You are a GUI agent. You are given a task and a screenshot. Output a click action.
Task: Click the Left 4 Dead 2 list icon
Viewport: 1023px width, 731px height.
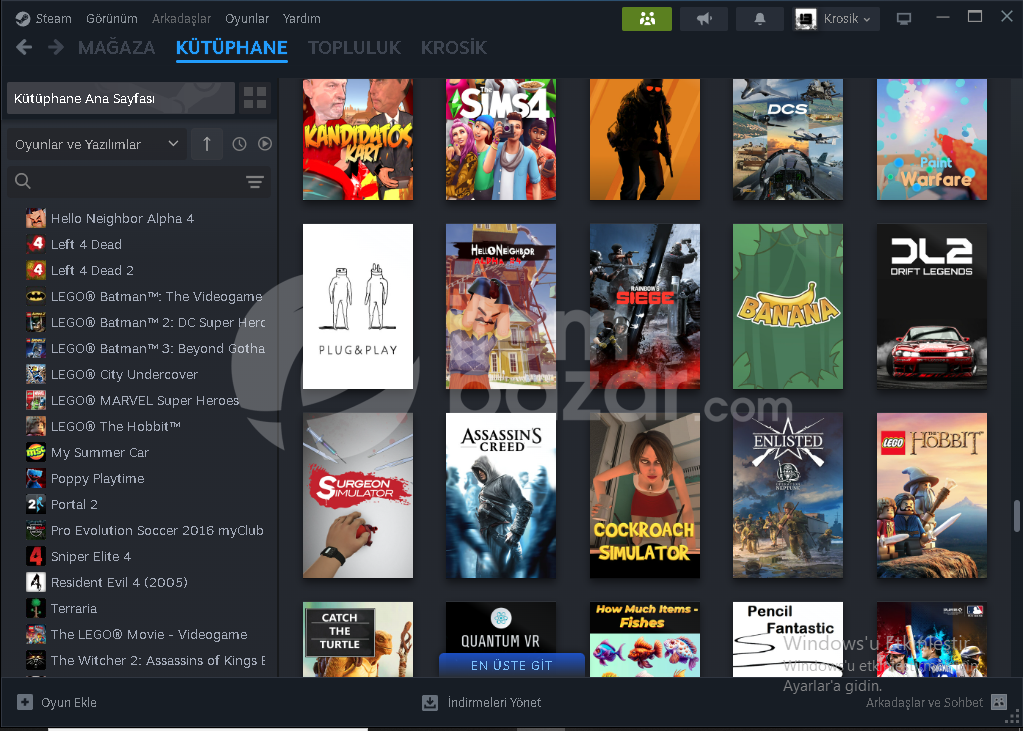pyautogui.click(x=36, y=270)
